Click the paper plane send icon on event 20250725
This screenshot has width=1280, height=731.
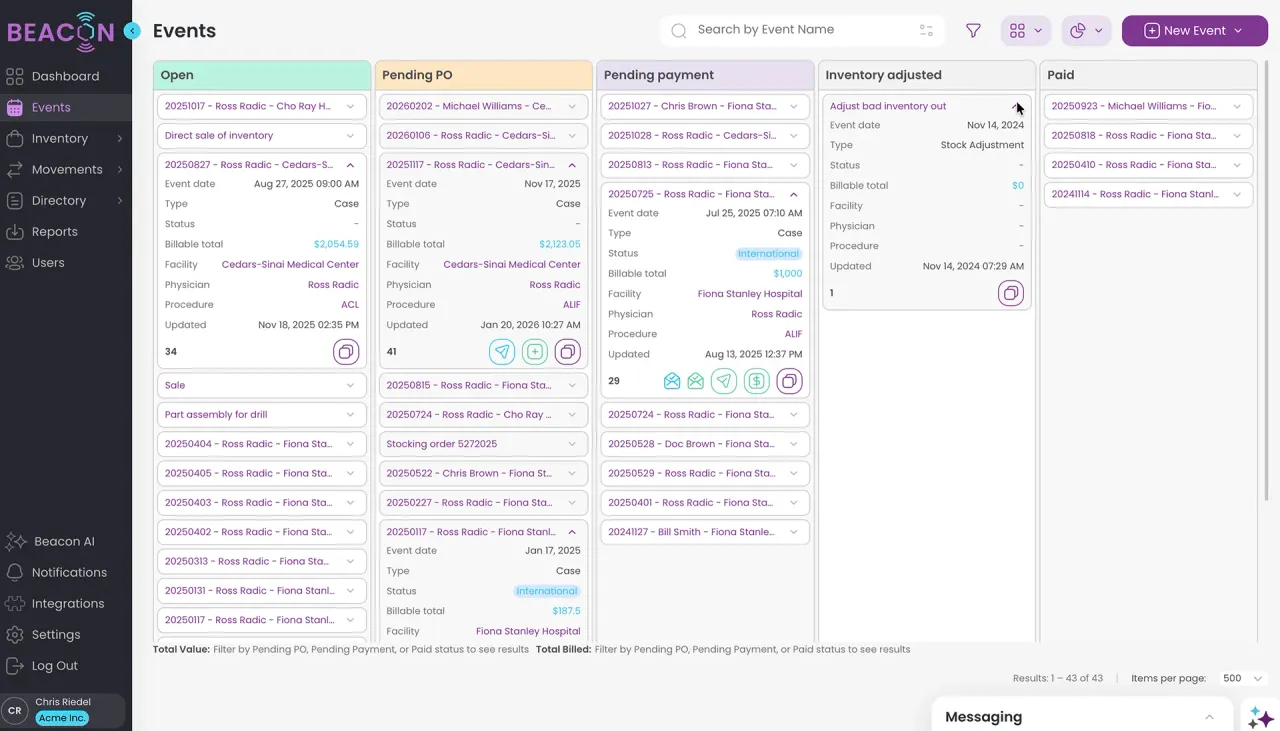click(724, 381)
